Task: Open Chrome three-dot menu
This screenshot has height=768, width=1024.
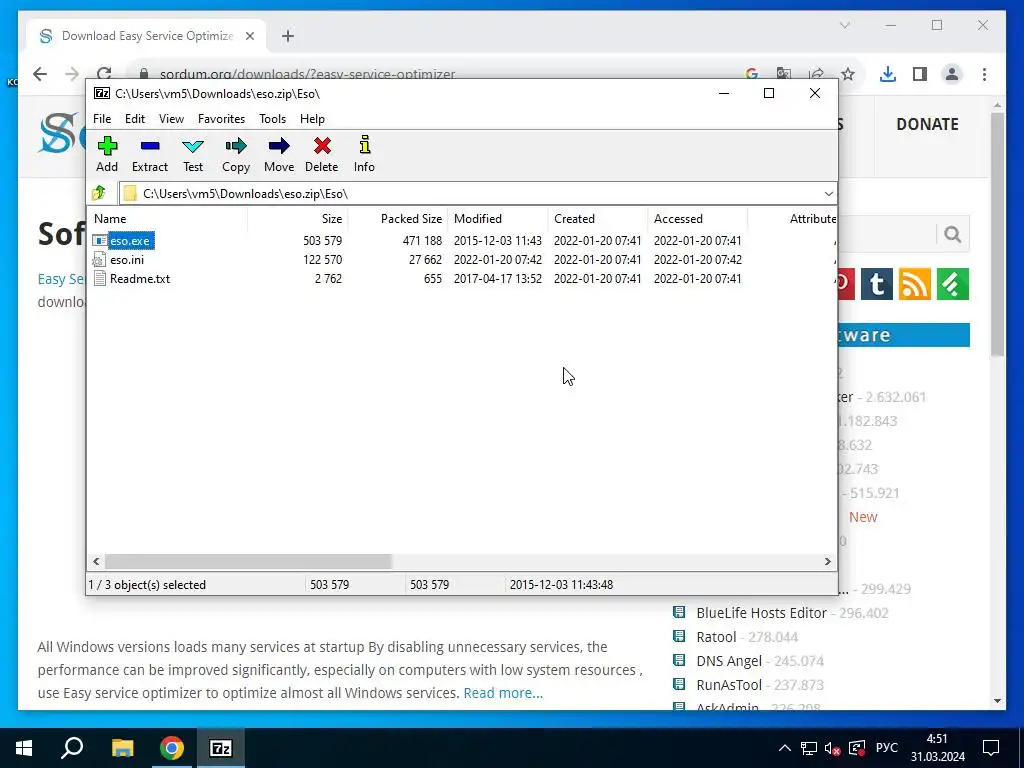Action: point(984,74)
